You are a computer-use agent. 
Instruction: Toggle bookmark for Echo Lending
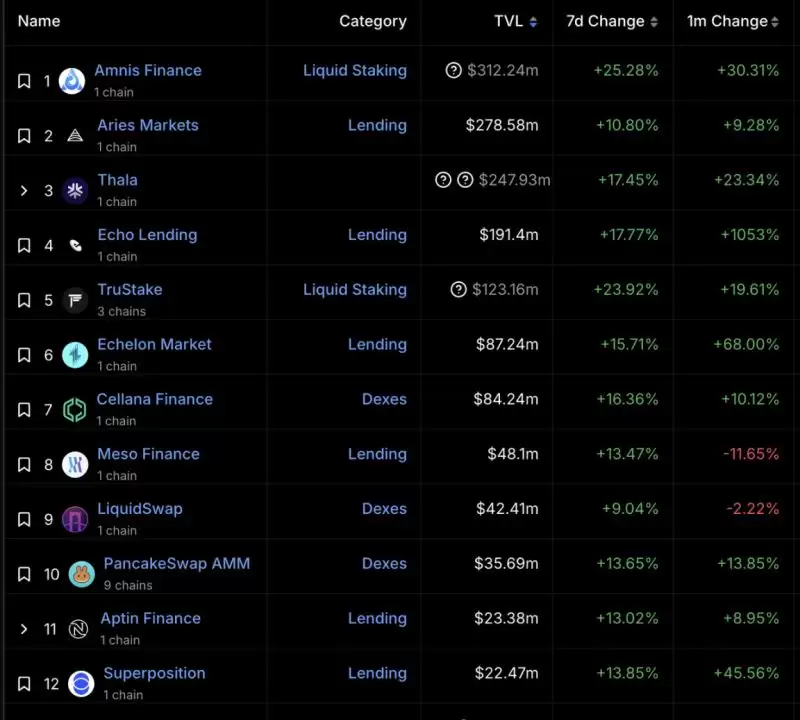coord(25,245)
